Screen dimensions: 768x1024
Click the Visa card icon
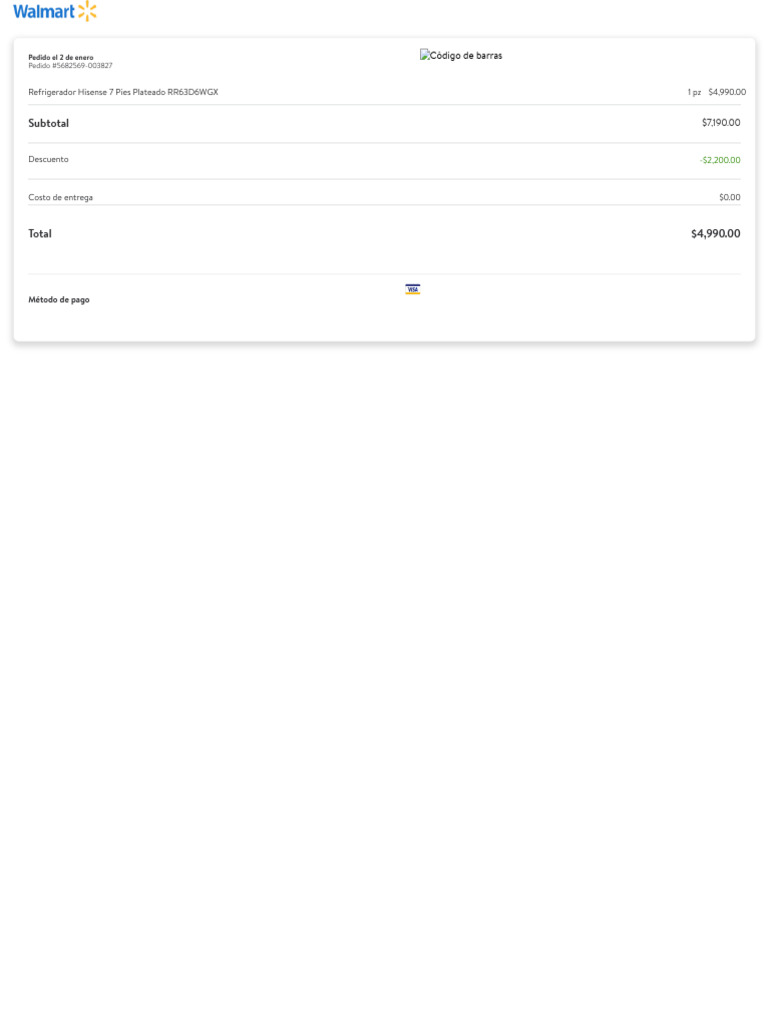[x=413, y=289]
